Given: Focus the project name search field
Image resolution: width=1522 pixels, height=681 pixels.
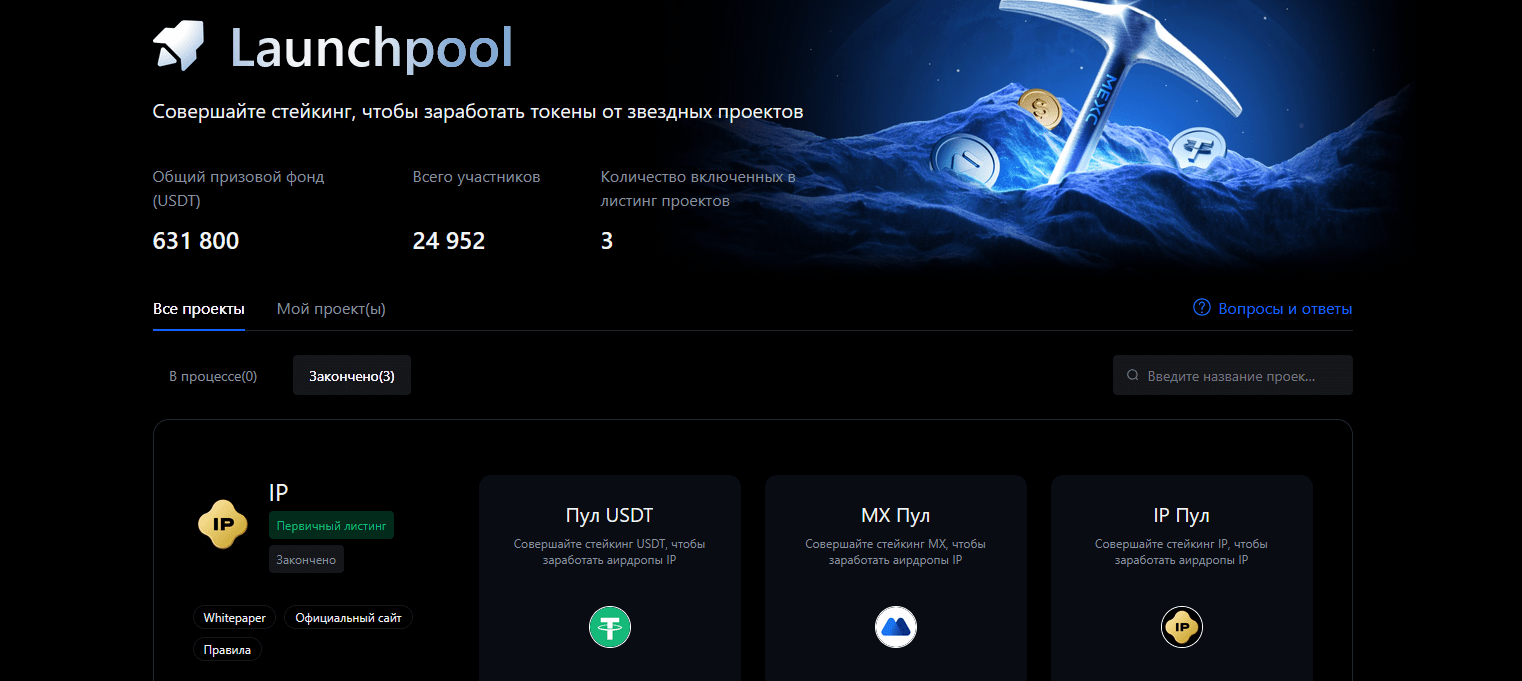Looking at the screenshot, I should tap(1240, 376).
